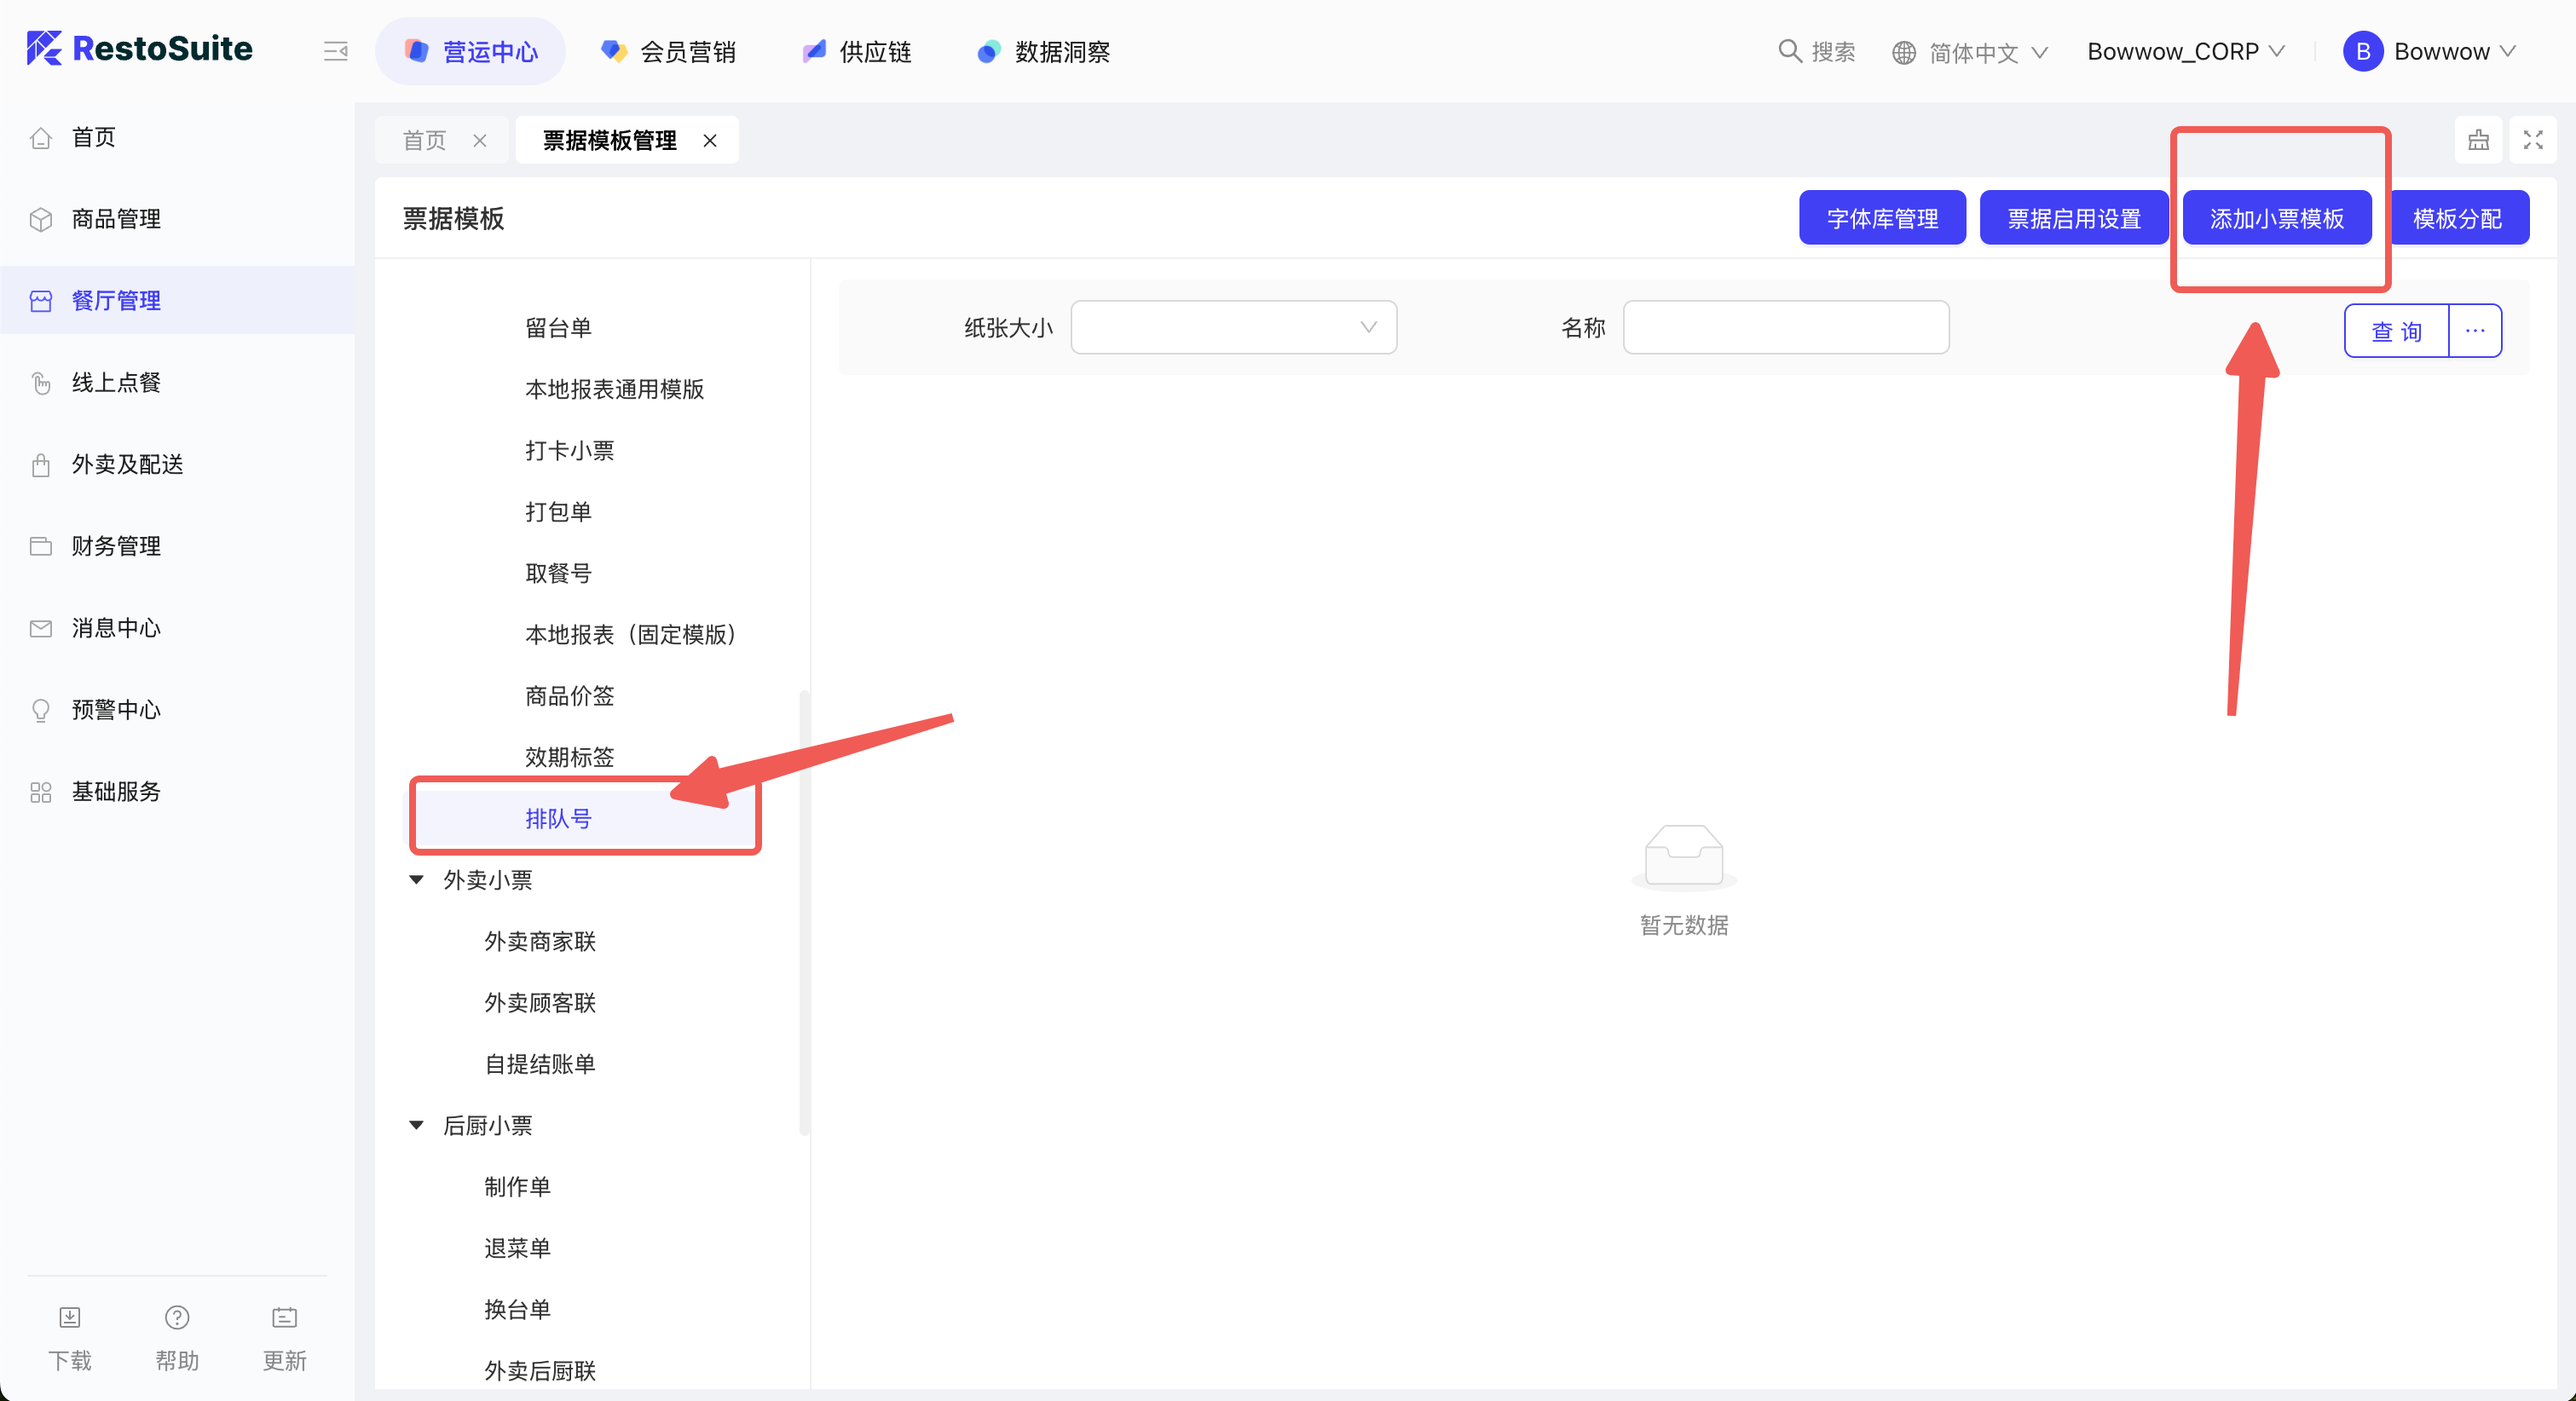Image resolution: width=2576 pixels, height=1401 pixels.
Task: Switch to the 会员营销 top menu
Action: point(669,52)
